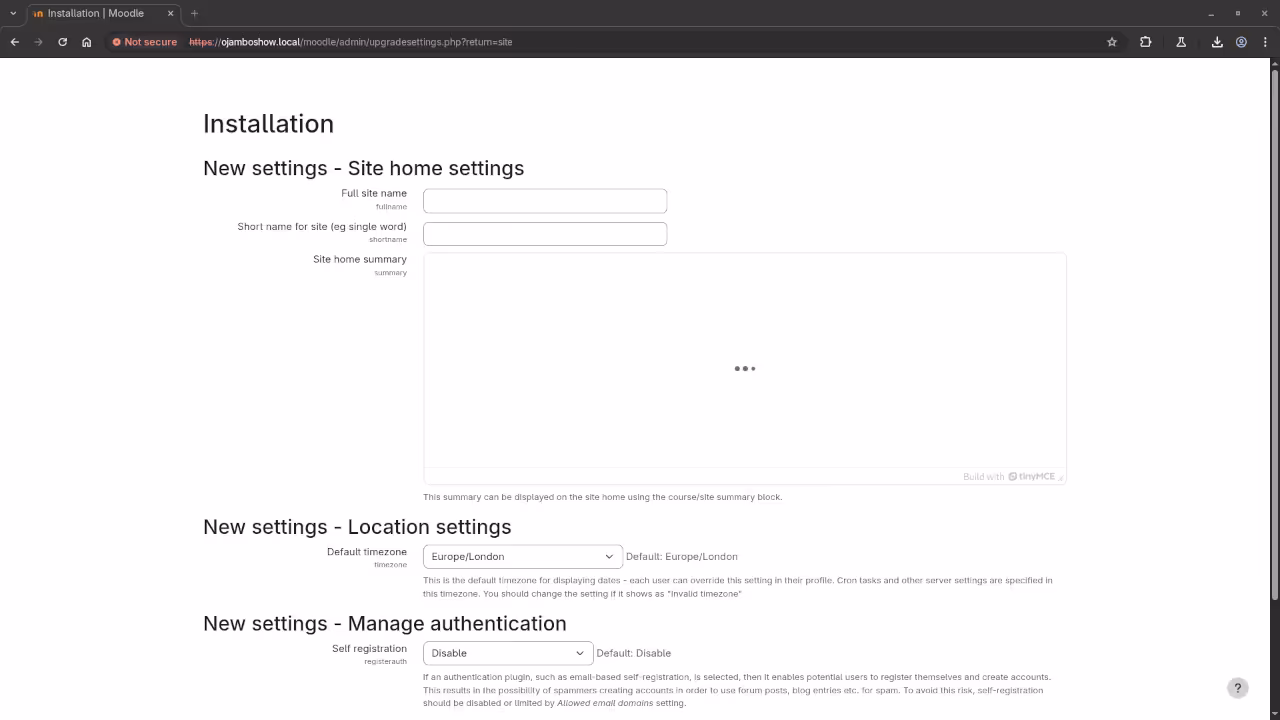Bookmark this page with the star icon
The height and width of the screenshot is (720, 1280).
(x=1111, y=42)
